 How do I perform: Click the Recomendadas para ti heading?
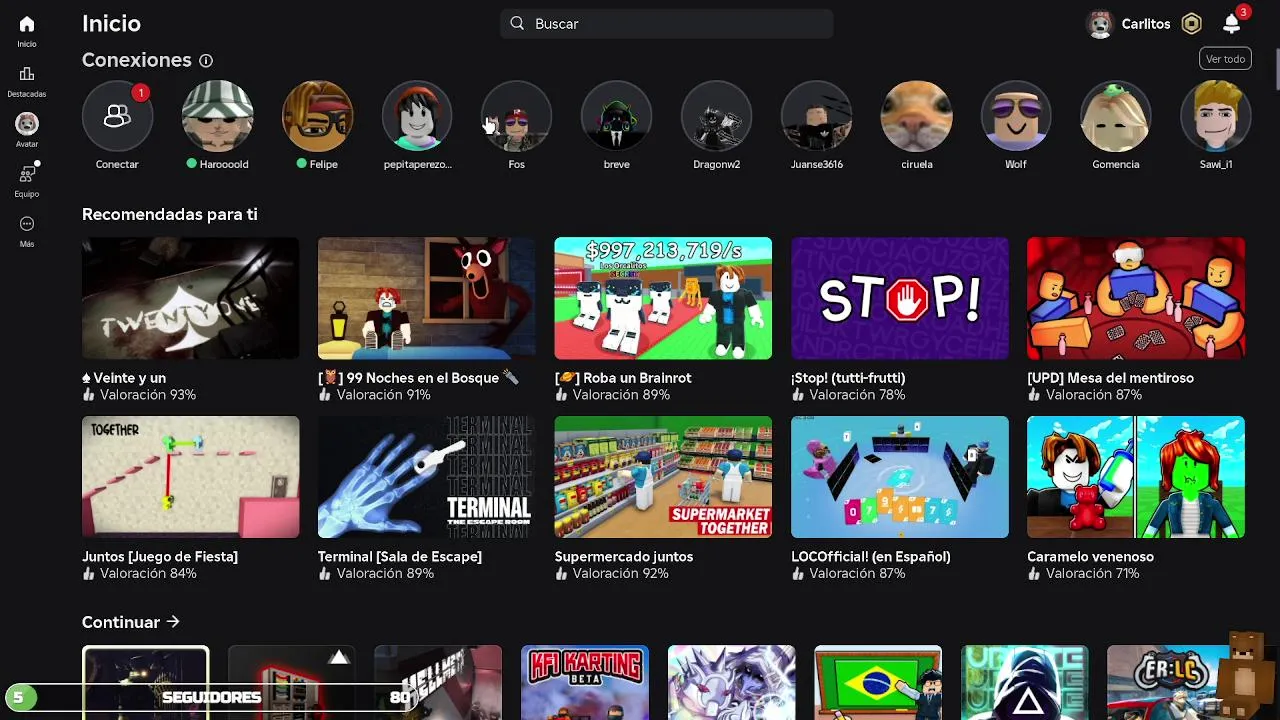pyautogui.click(x=170, y=214)
